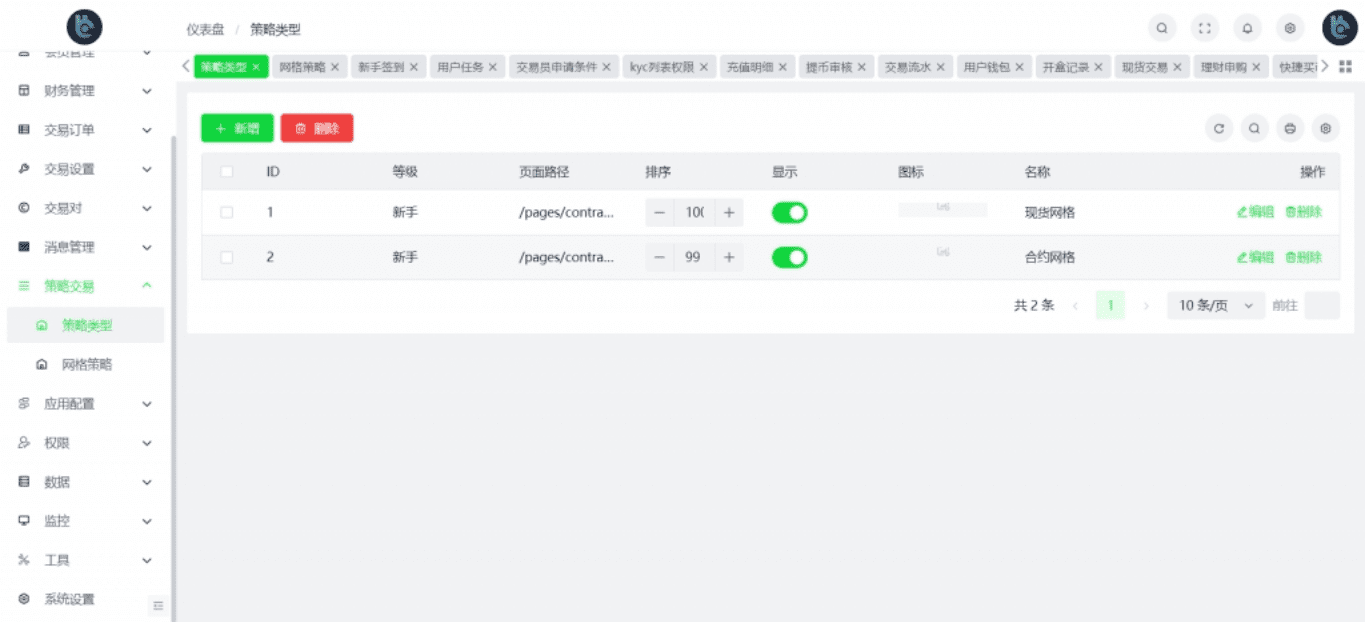Check the checkbox for row ID 2

point(227,257)
